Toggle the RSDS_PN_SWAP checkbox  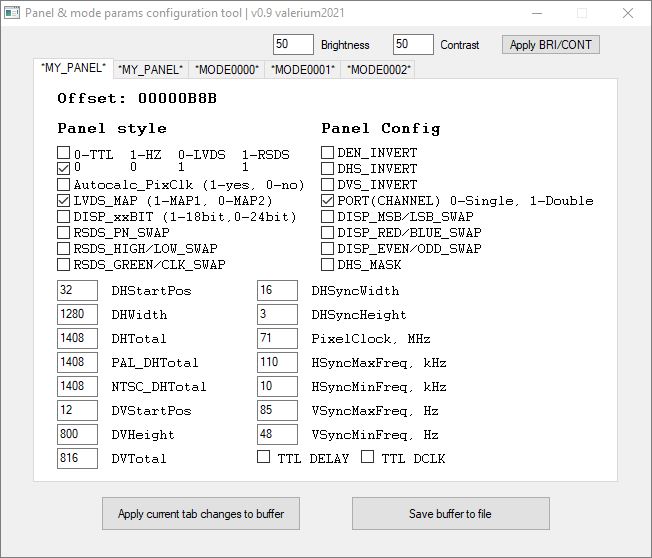point(64,233)
